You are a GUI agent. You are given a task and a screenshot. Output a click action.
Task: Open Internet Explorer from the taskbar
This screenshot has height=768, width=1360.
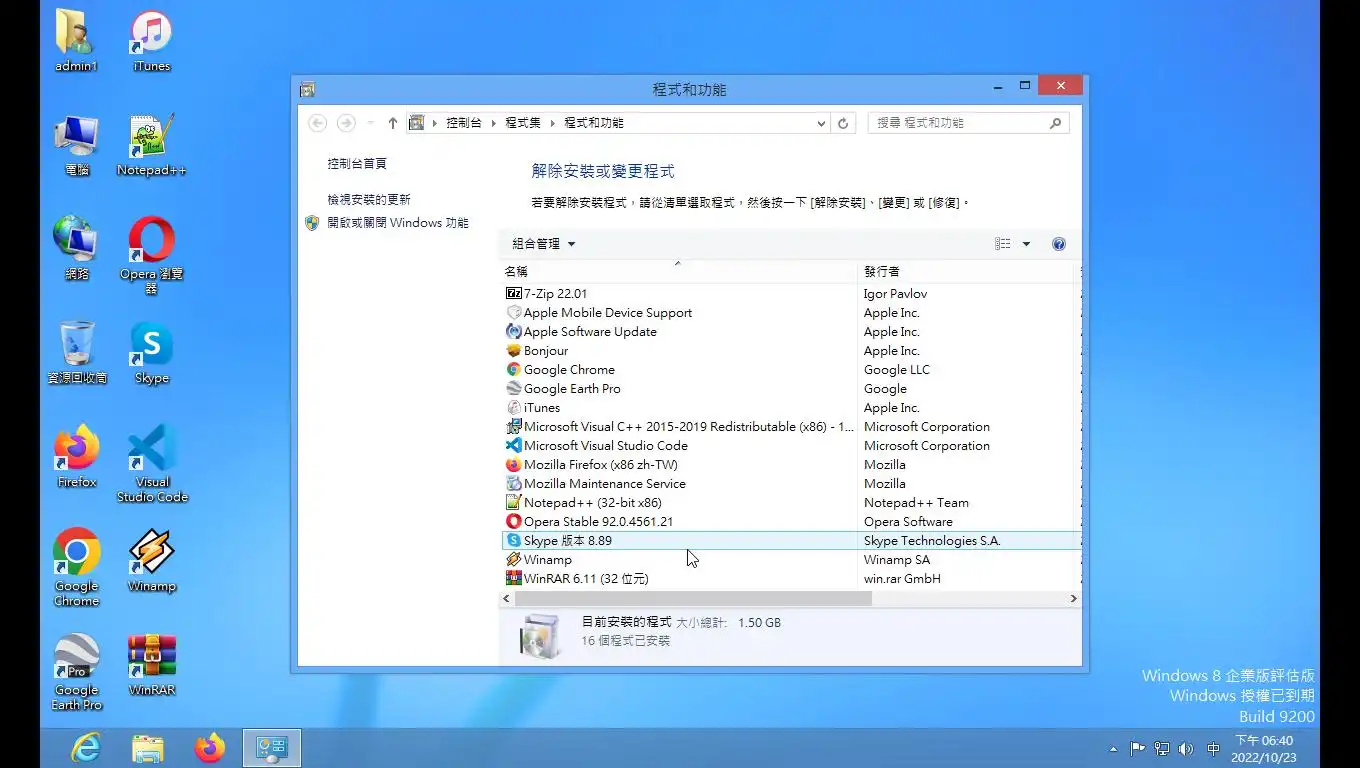point(86,747)
